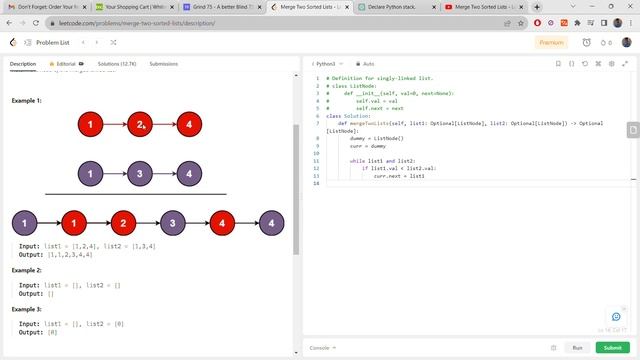Click the 'while list1 and list2:' line
640x360 pixels.
click(382, 161)
